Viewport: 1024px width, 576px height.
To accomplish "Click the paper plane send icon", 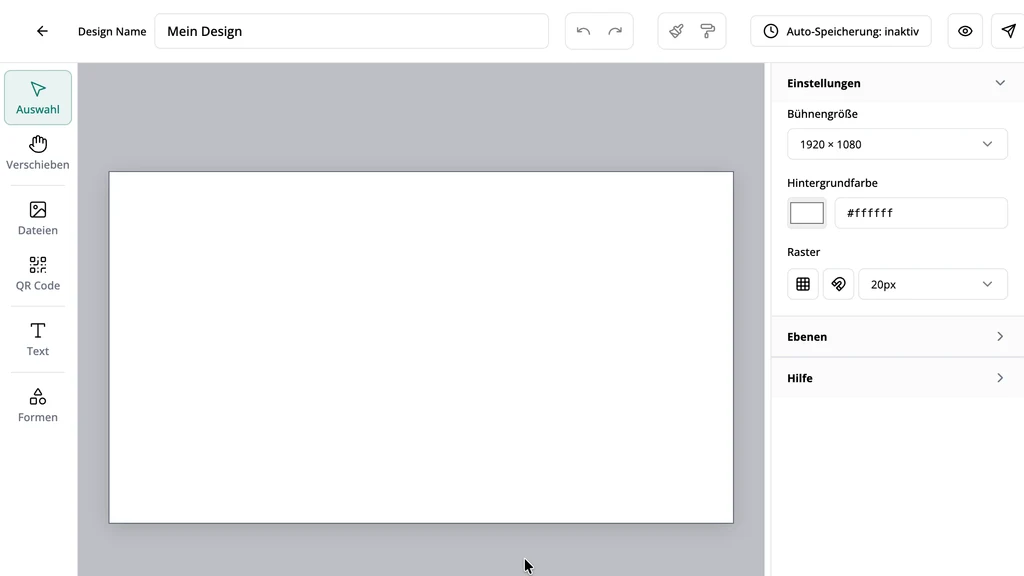I will click(x=1008, y=31).
